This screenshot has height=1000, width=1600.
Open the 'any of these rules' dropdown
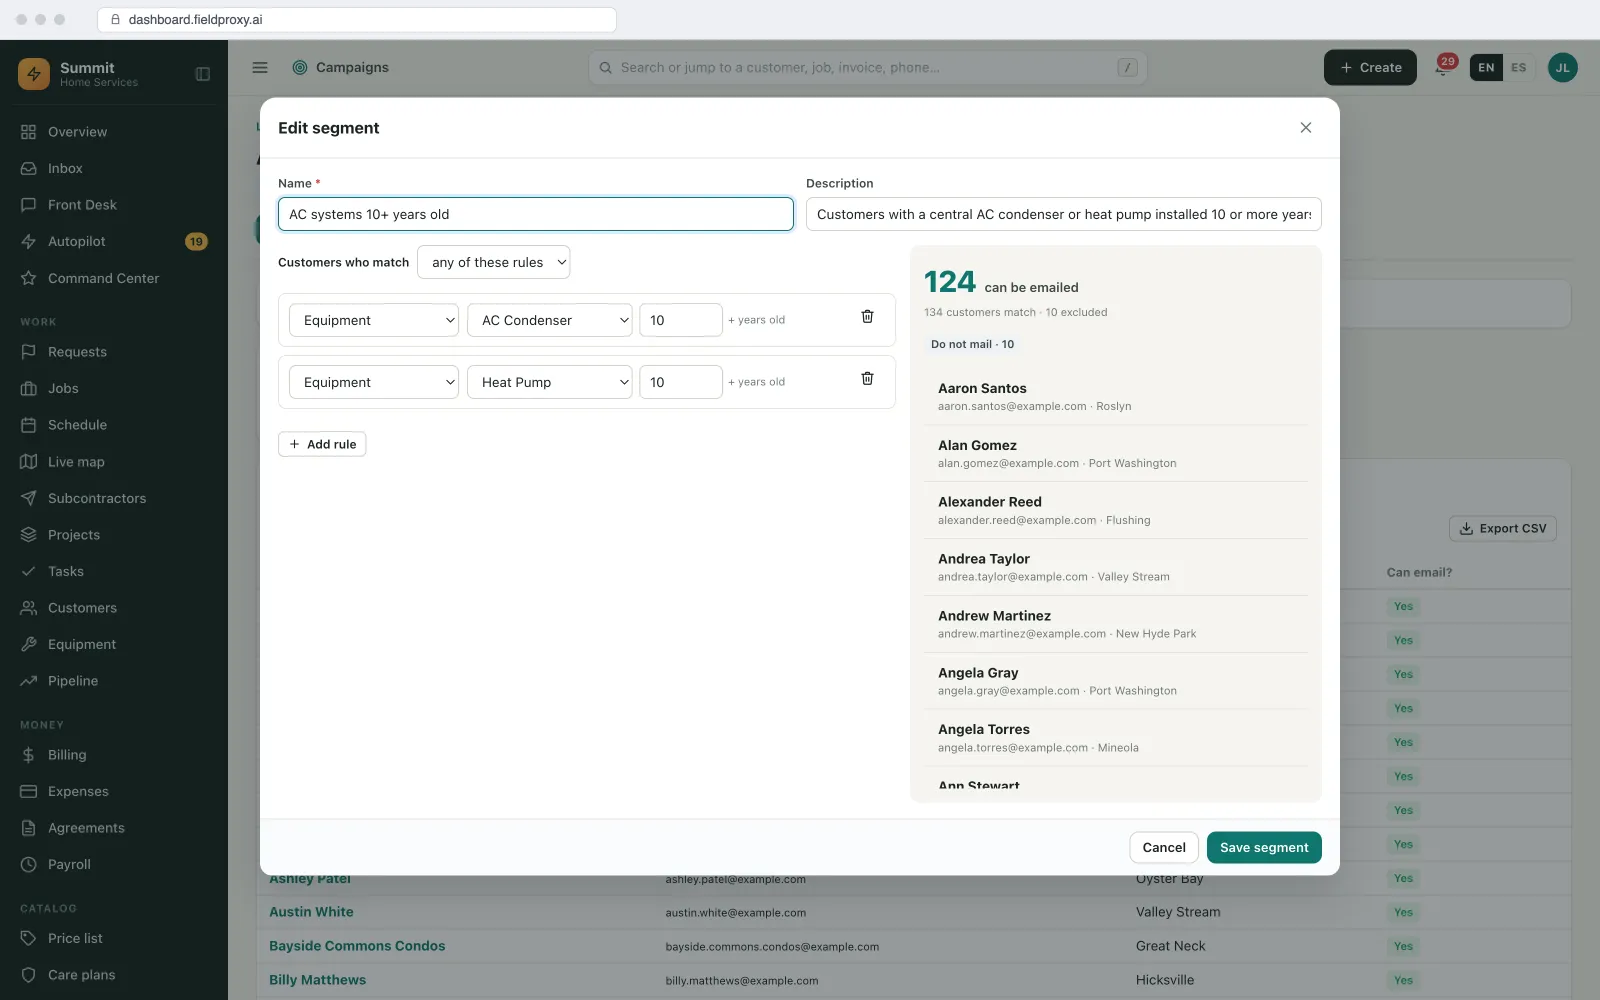click(x=494, y=263)
